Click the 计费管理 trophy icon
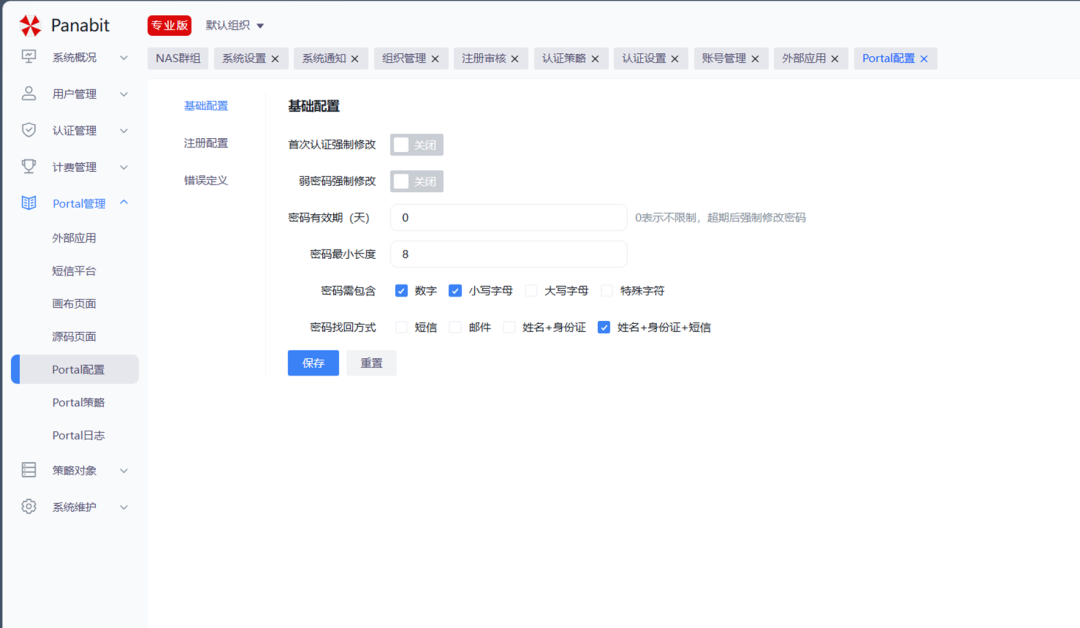Screen dimensions: 1080x628 click(x=28, y=167)
